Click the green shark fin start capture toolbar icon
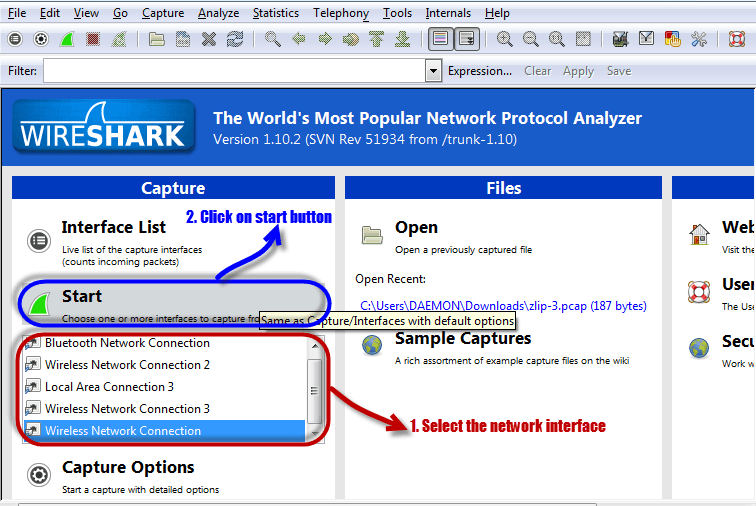Image resolution: width=756 pixels, height=506 pixels. pos(66,39)
